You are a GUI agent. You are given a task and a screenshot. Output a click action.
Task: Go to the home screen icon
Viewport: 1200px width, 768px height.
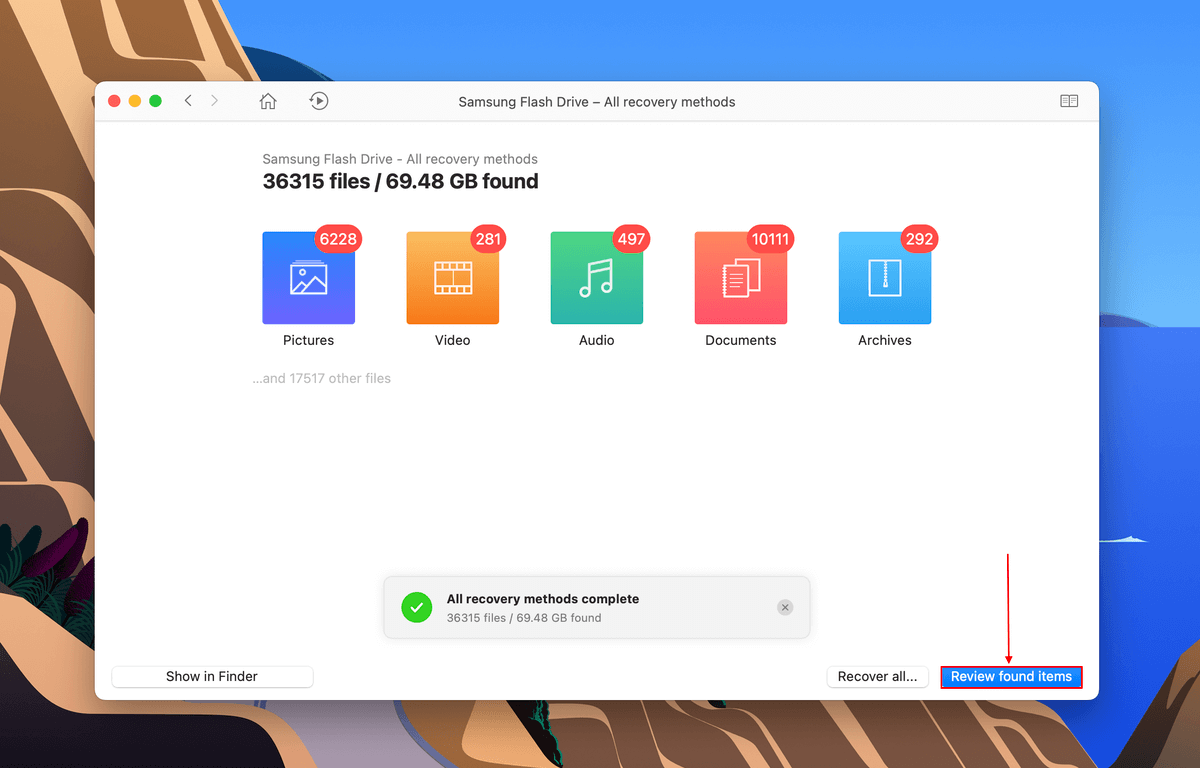(268, 101)
